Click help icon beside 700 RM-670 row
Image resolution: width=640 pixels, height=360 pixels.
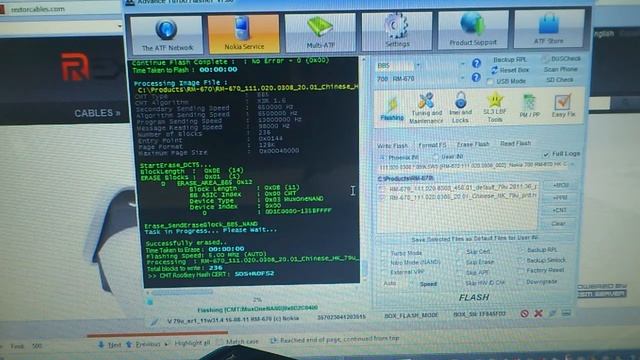coord(476,77)
